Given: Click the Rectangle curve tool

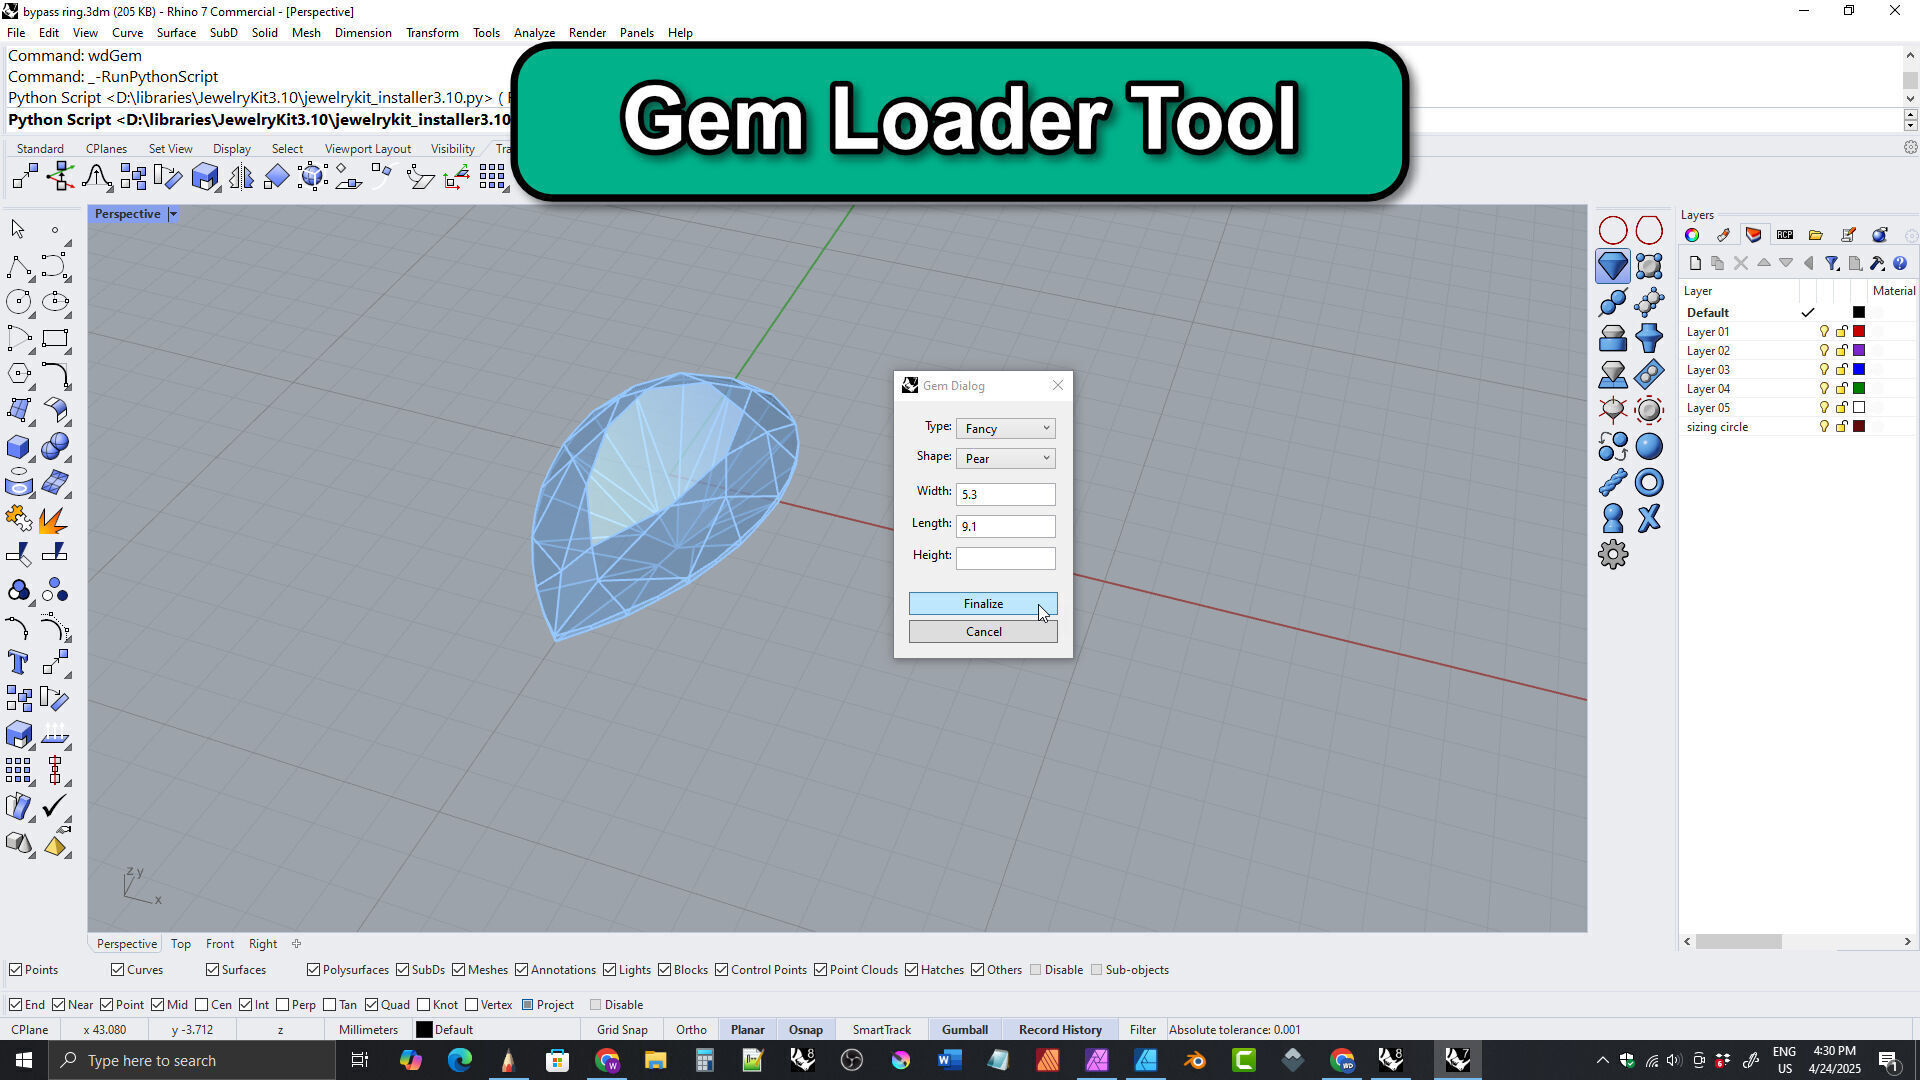Looking at the screenshot, I should [55, 338].
